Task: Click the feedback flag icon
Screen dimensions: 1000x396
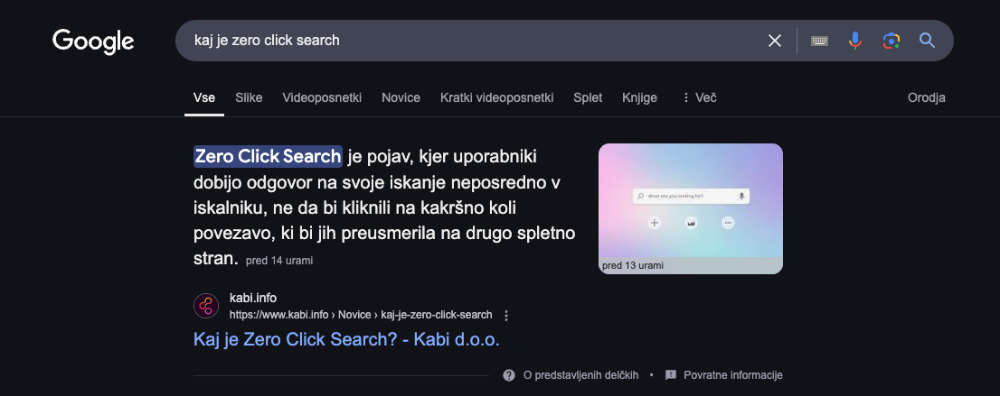Action: coord(670,375)
